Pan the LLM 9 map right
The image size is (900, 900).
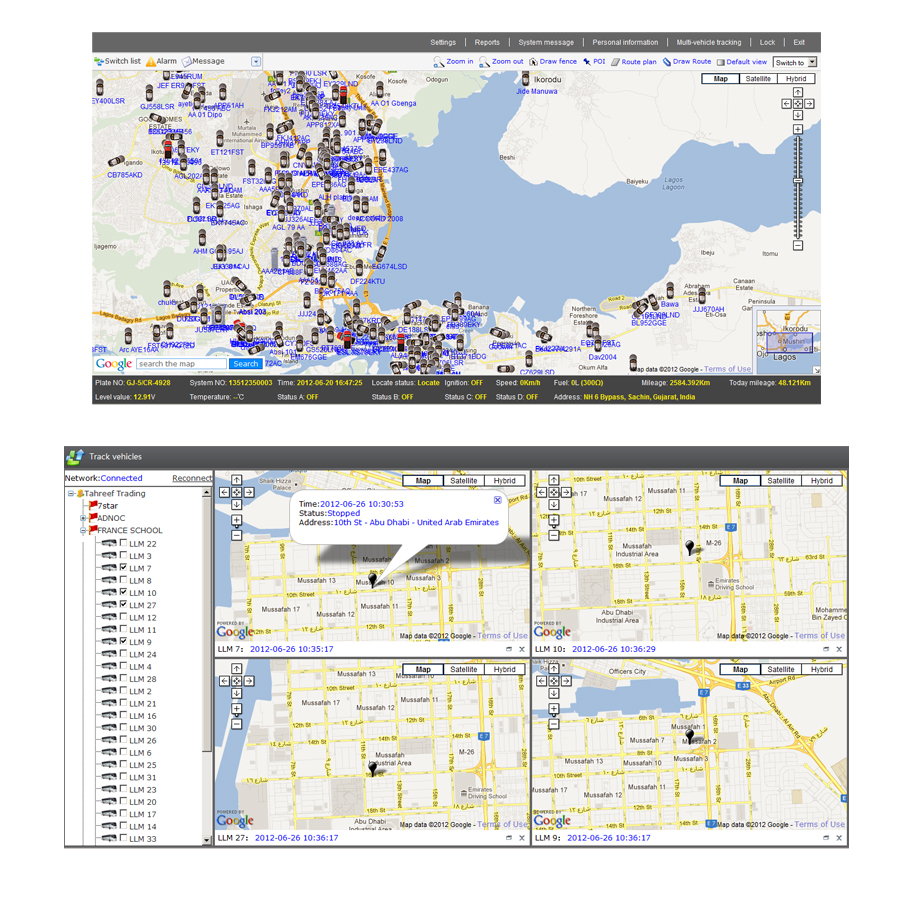[x=567, y=681]
